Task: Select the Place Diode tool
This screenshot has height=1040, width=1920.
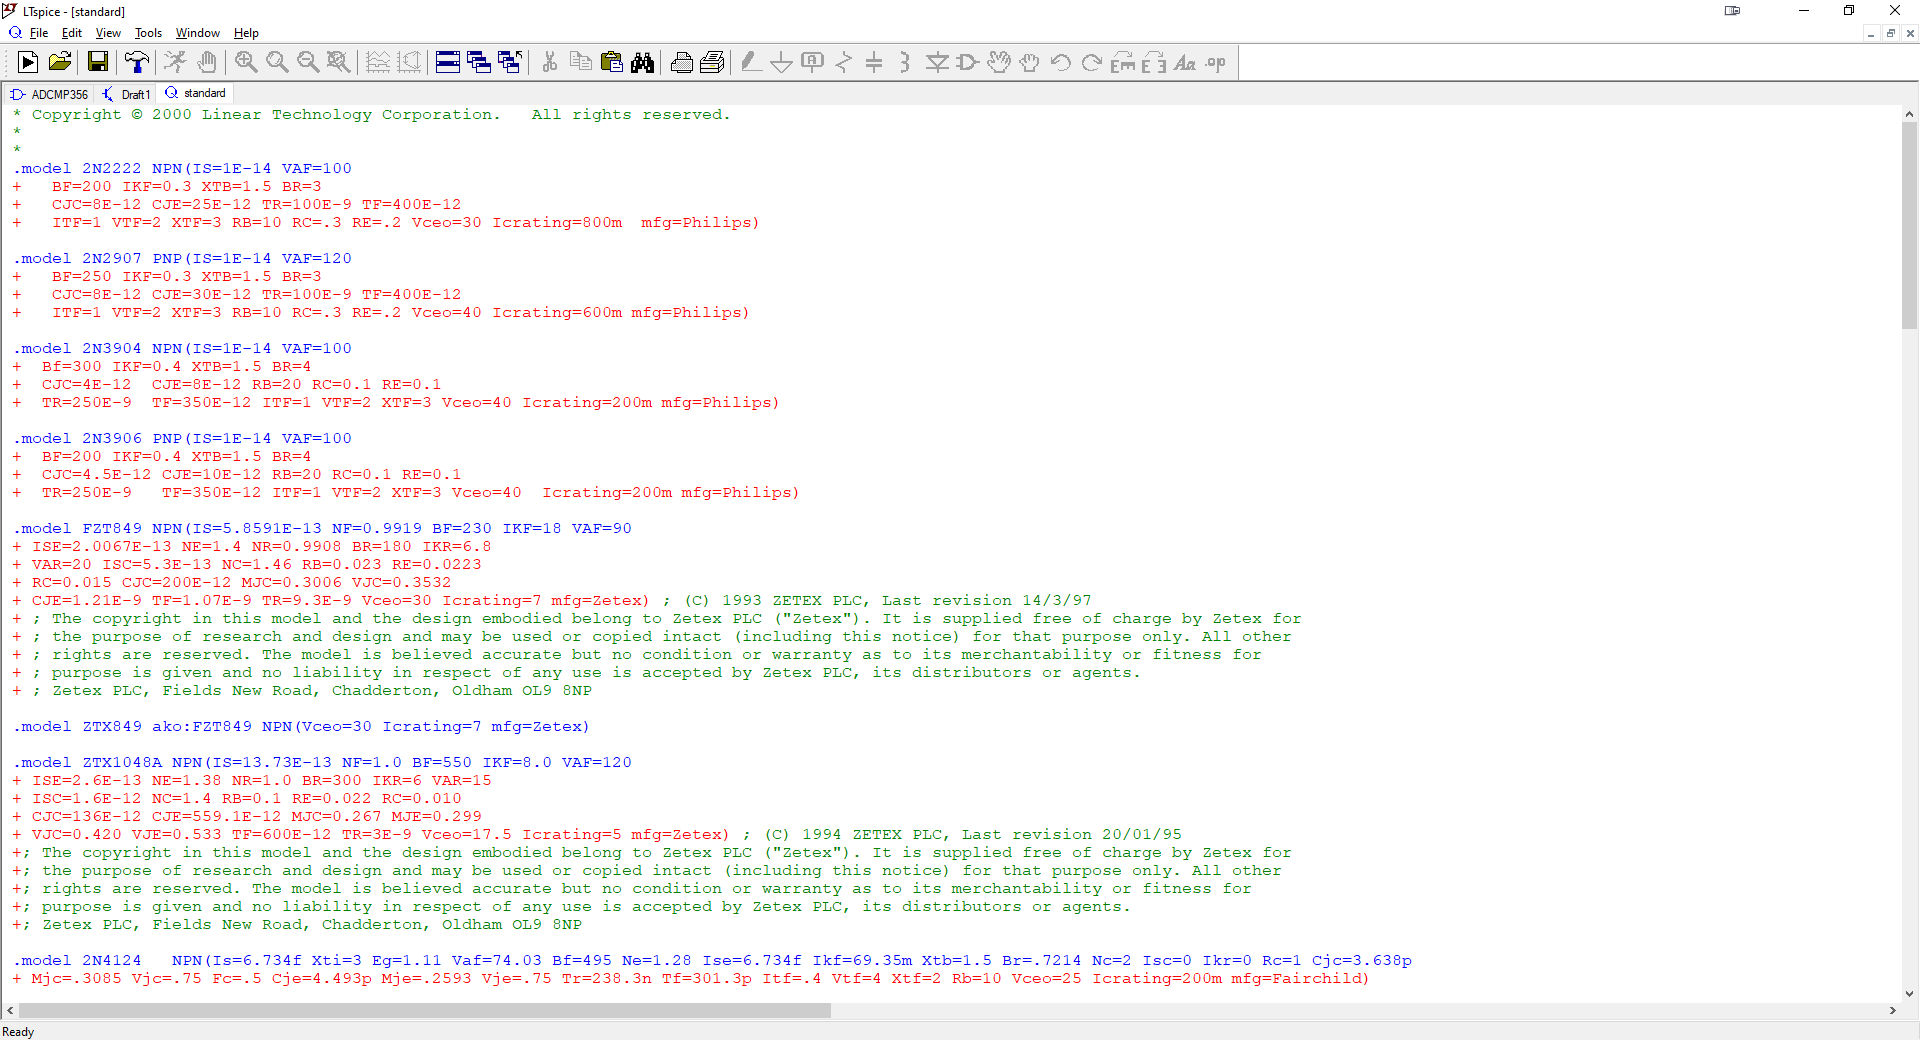Action: (x=937, y=62)
